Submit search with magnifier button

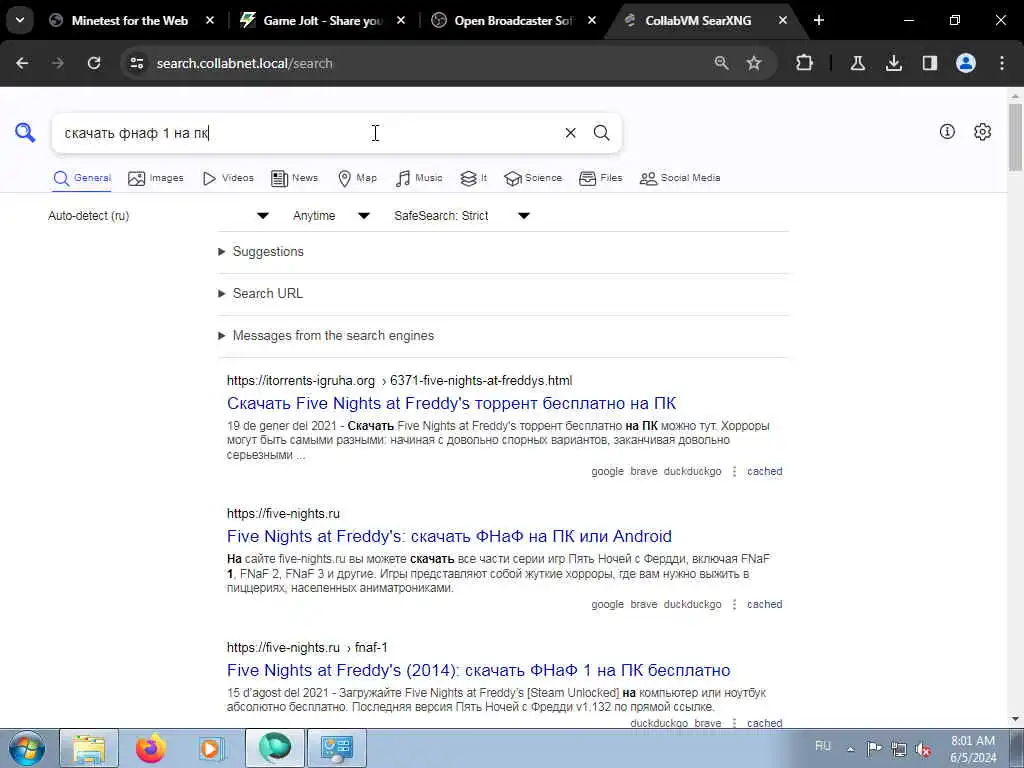point(601,133)
